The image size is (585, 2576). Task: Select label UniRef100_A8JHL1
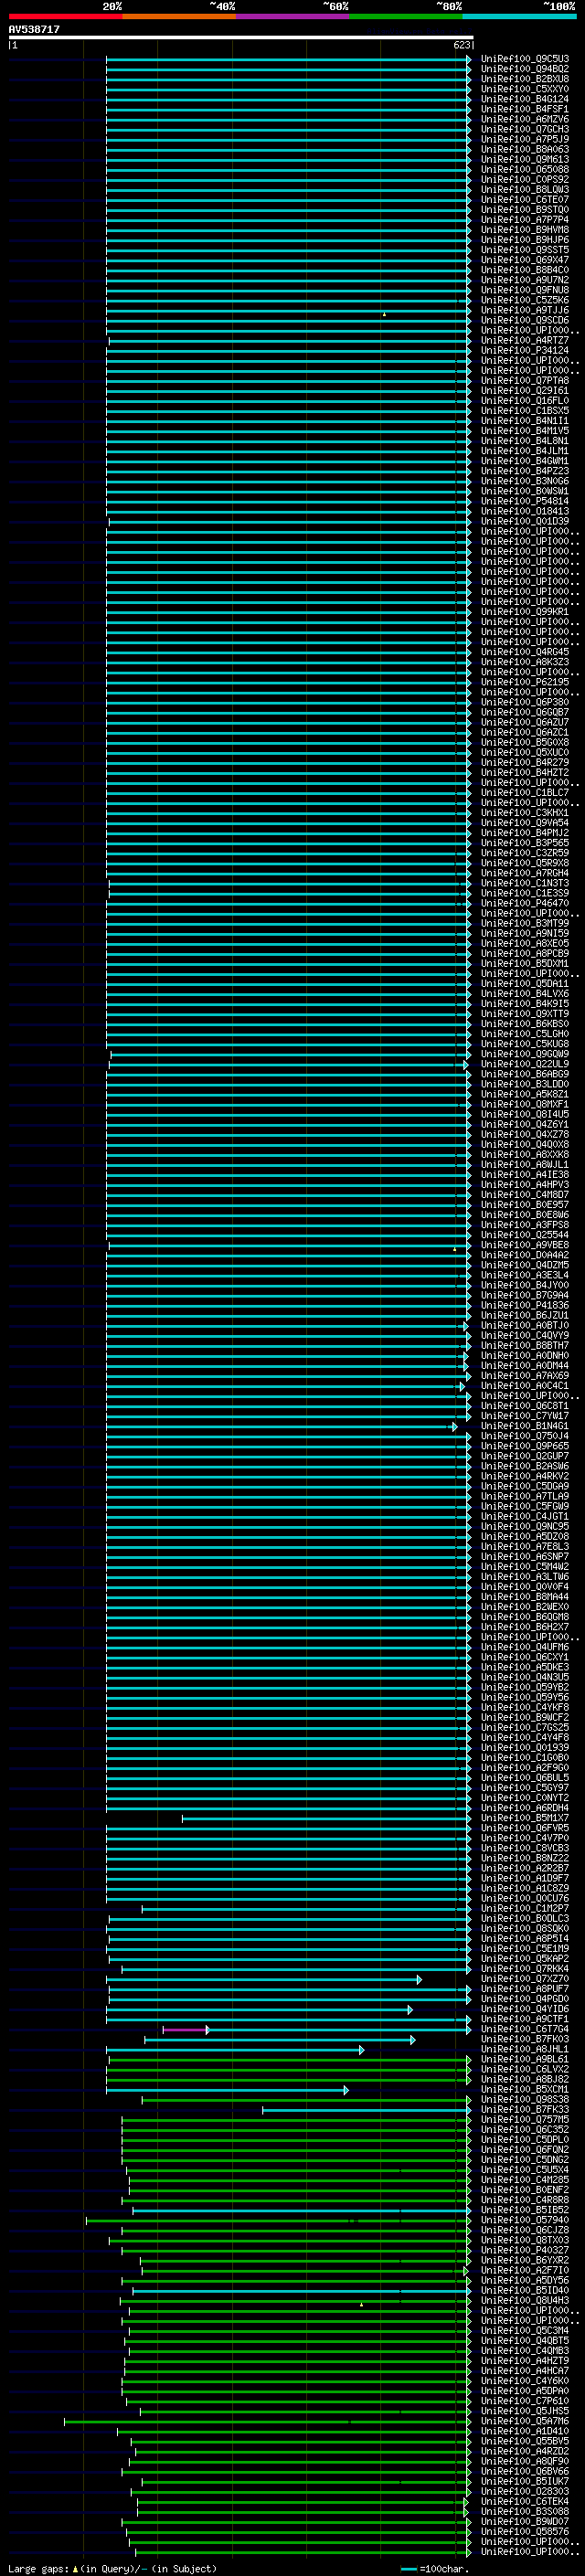pyautogui.click(x=524, y=2049)
